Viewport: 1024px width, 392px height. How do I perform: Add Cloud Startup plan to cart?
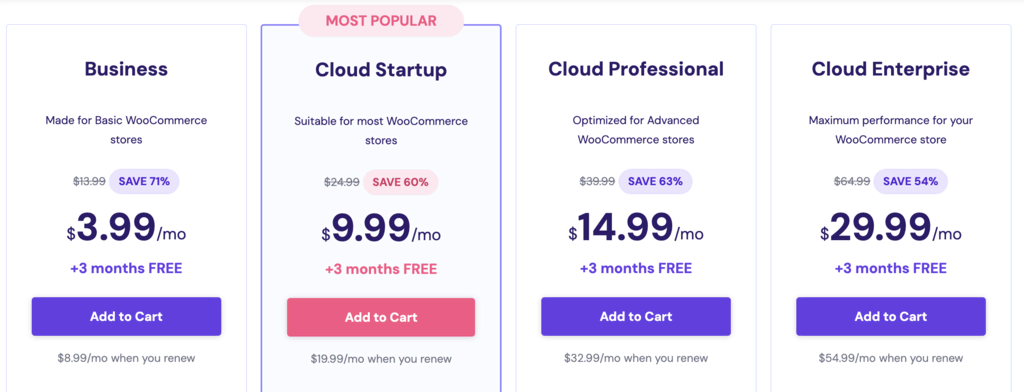coord(381,318)
